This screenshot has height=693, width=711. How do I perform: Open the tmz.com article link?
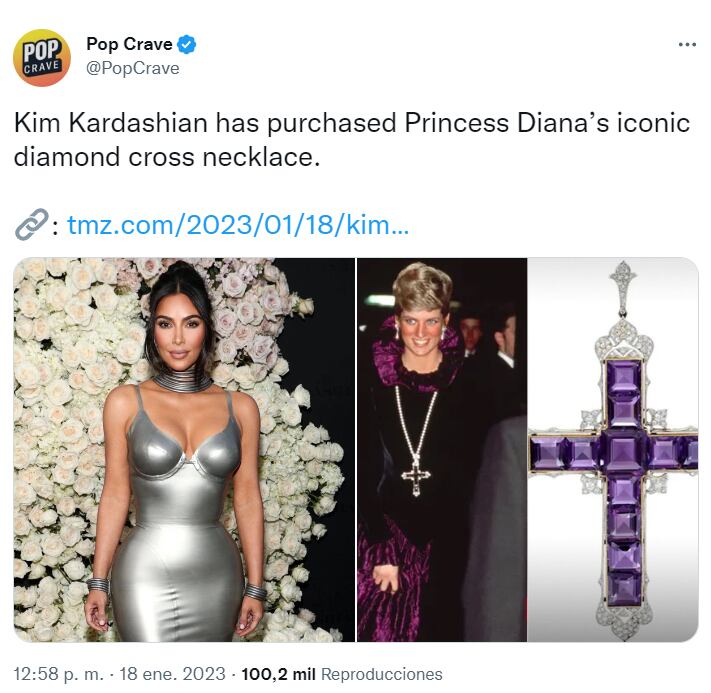(238, 226)
